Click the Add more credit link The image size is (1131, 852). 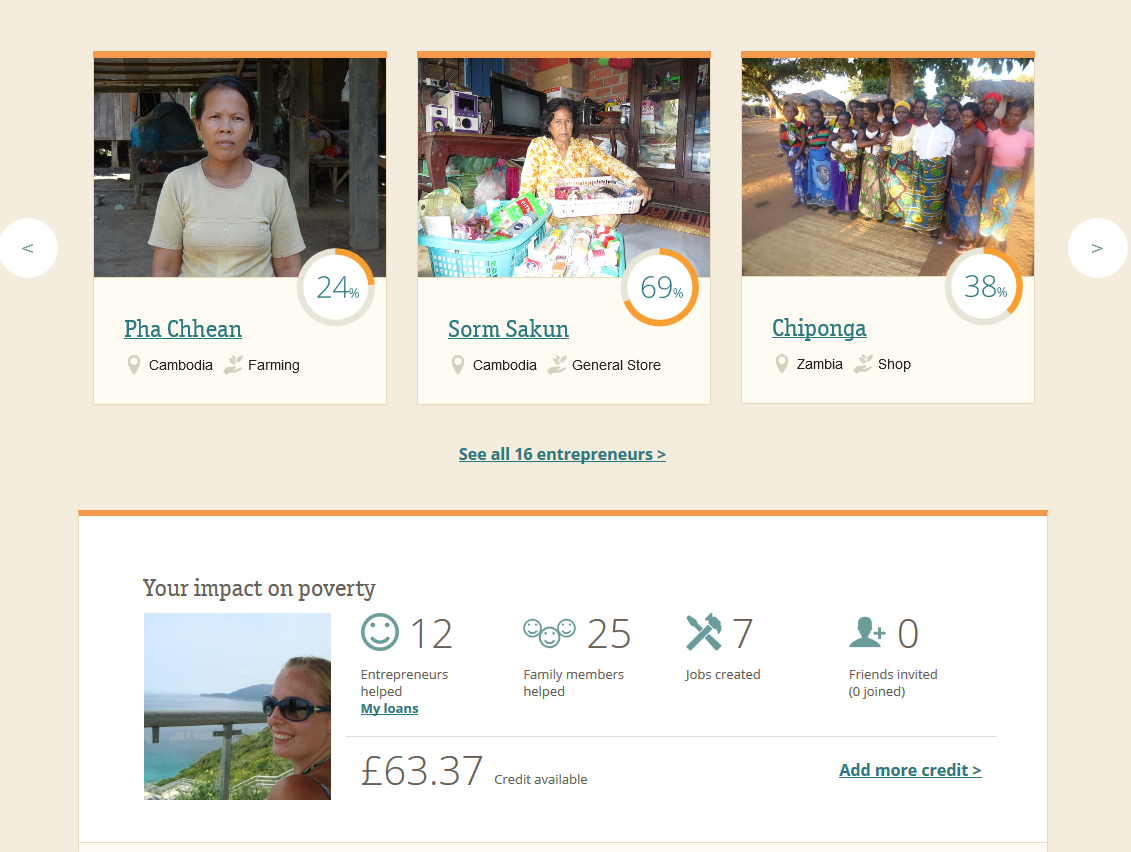910,770
